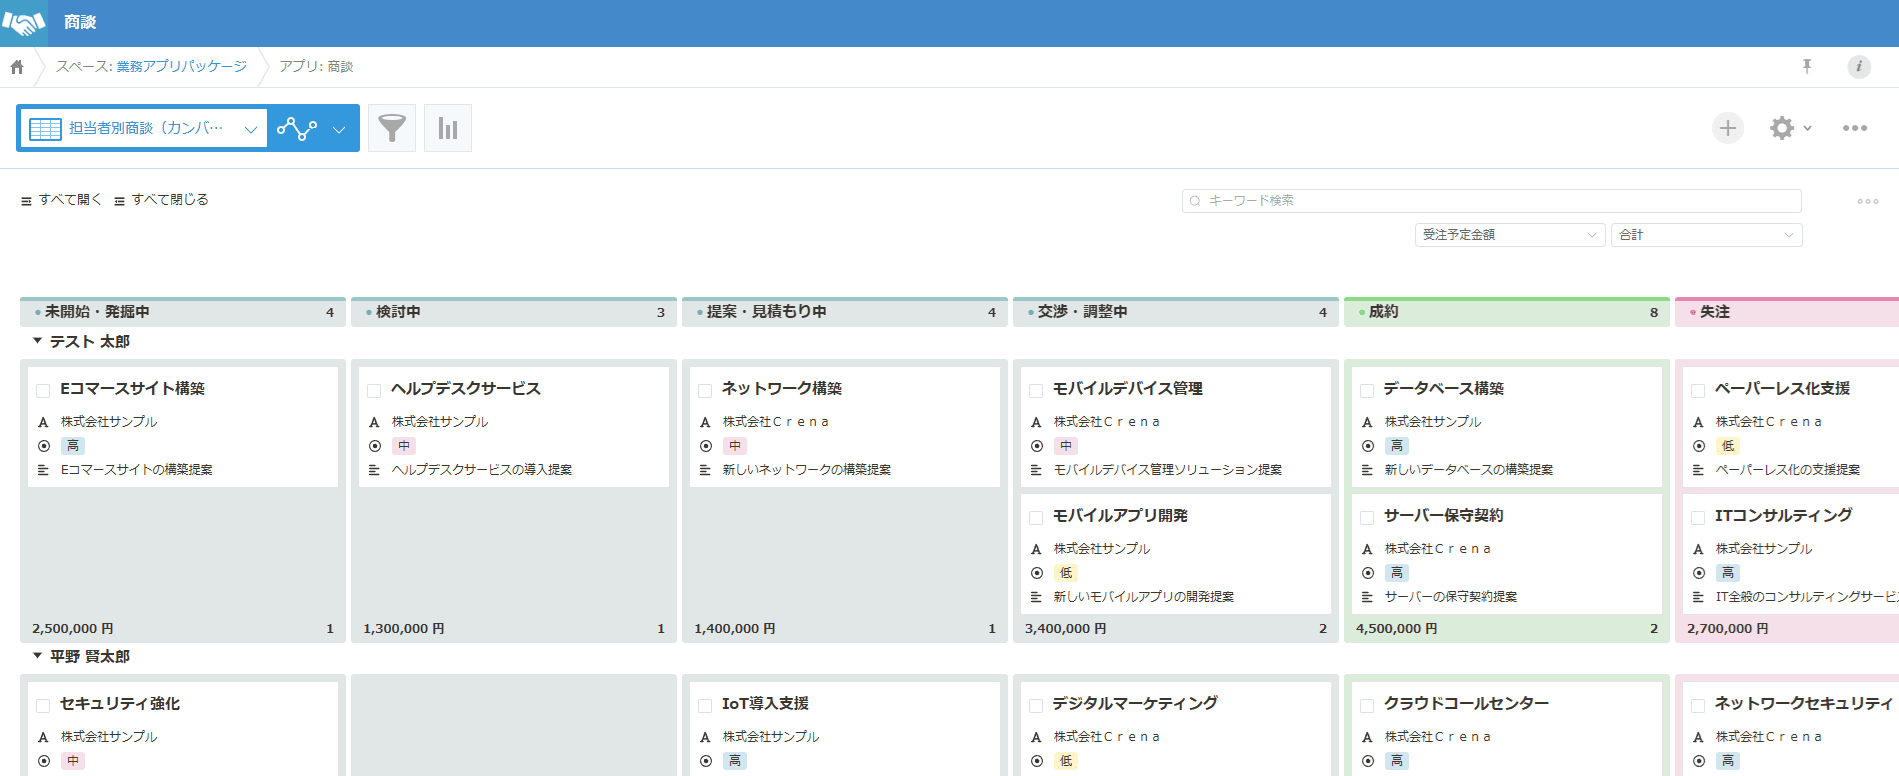Click the priority icon on サーバー保守契約 card
This screenshot has height=776, width=1899.
point(1368,573)
